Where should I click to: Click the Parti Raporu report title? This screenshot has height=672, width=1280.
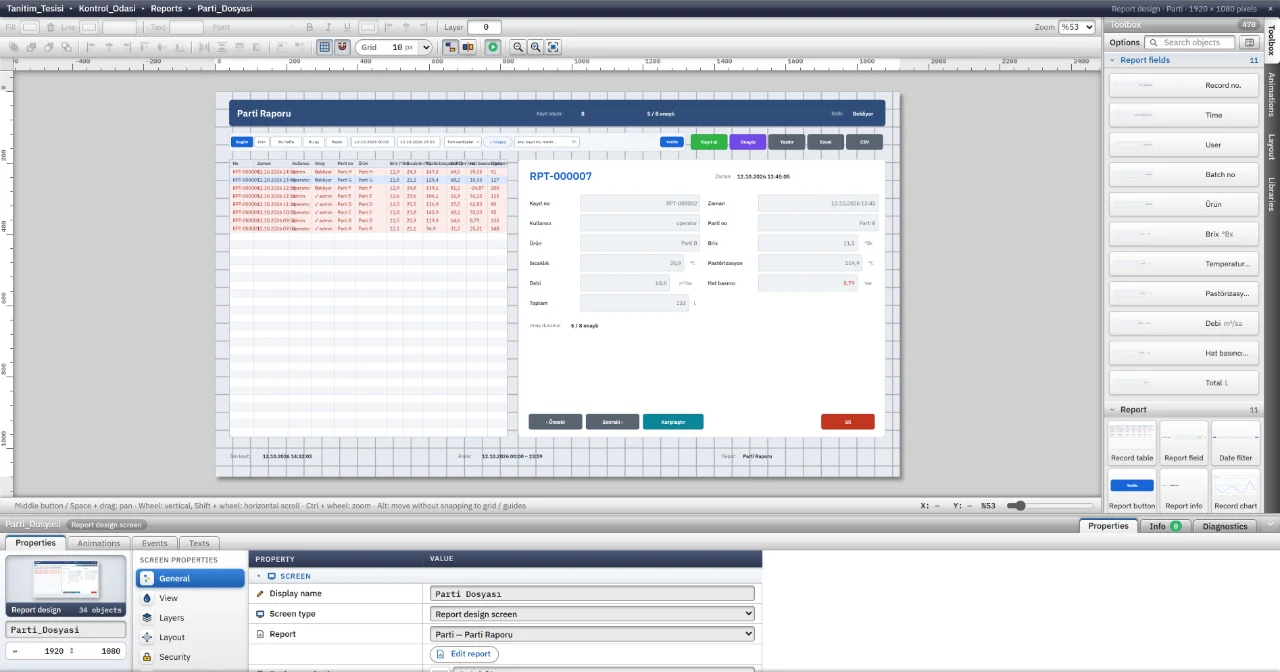(x=264, y=114)
